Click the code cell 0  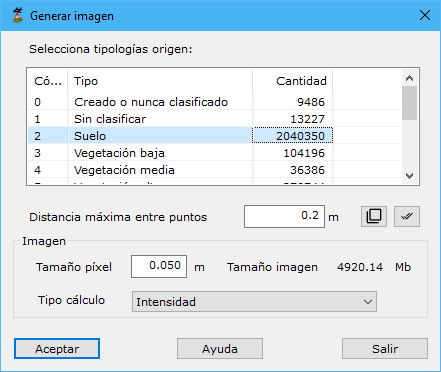coord(48,102)
